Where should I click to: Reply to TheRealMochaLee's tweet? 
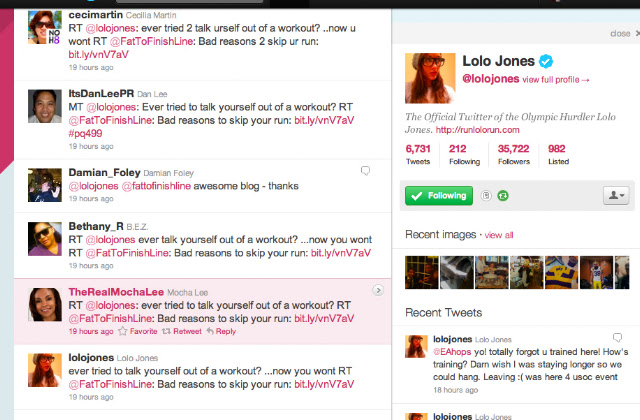click(x=221, y=331)
